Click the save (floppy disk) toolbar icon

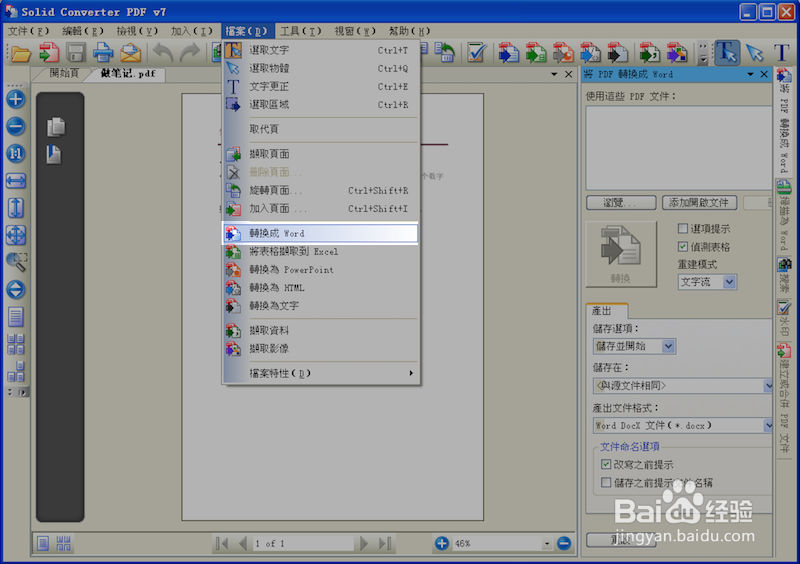(x=76, y=53)
